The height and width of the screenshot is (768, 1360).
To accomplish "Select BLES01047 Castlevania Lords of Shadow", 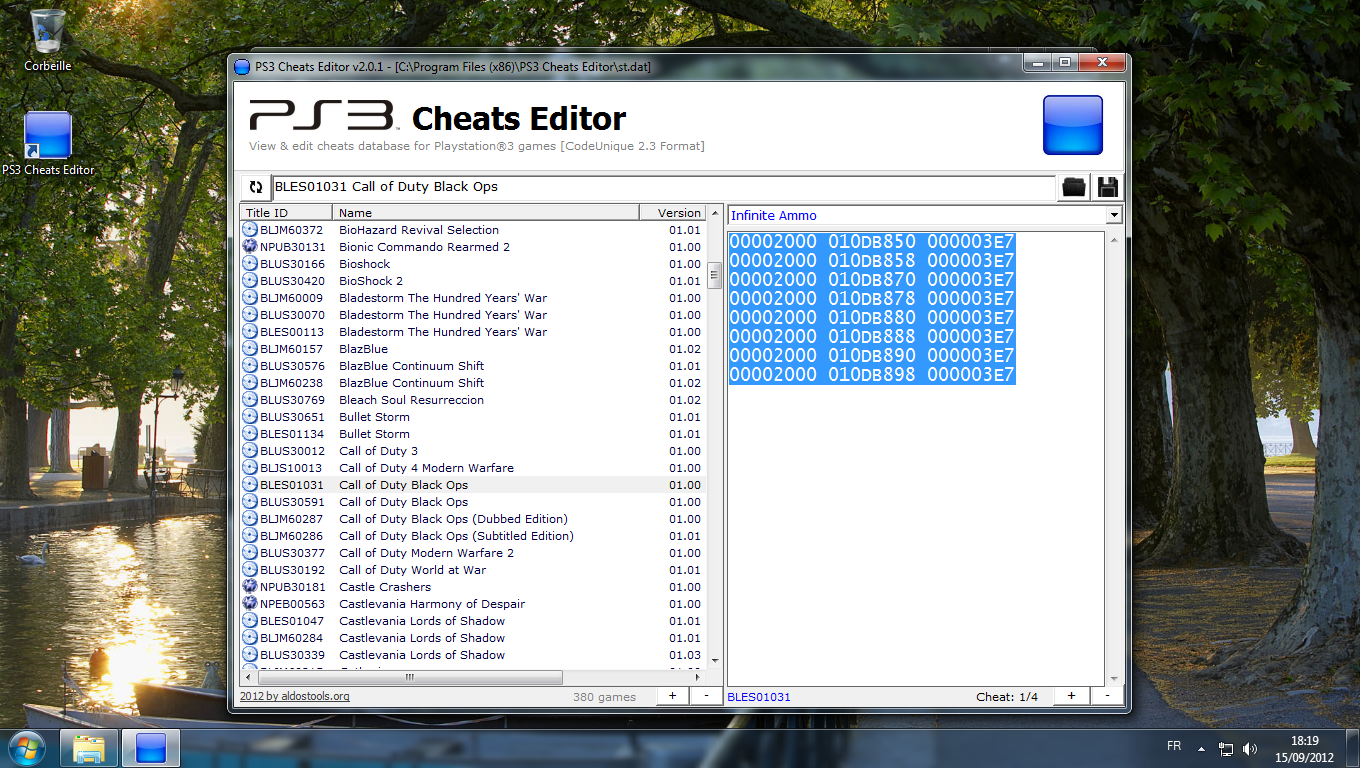I will pyautogui.click(x=473, y=621).
